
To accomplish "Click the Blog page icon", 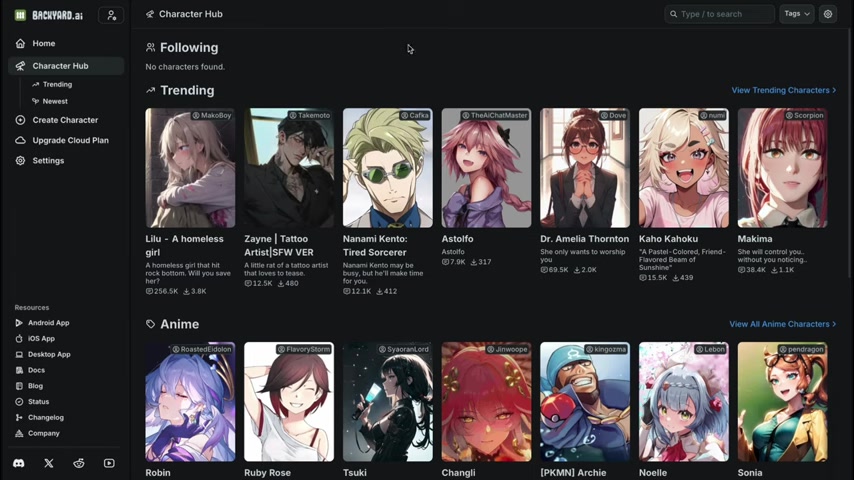I will pyautogui.click(x=19, y=386).
